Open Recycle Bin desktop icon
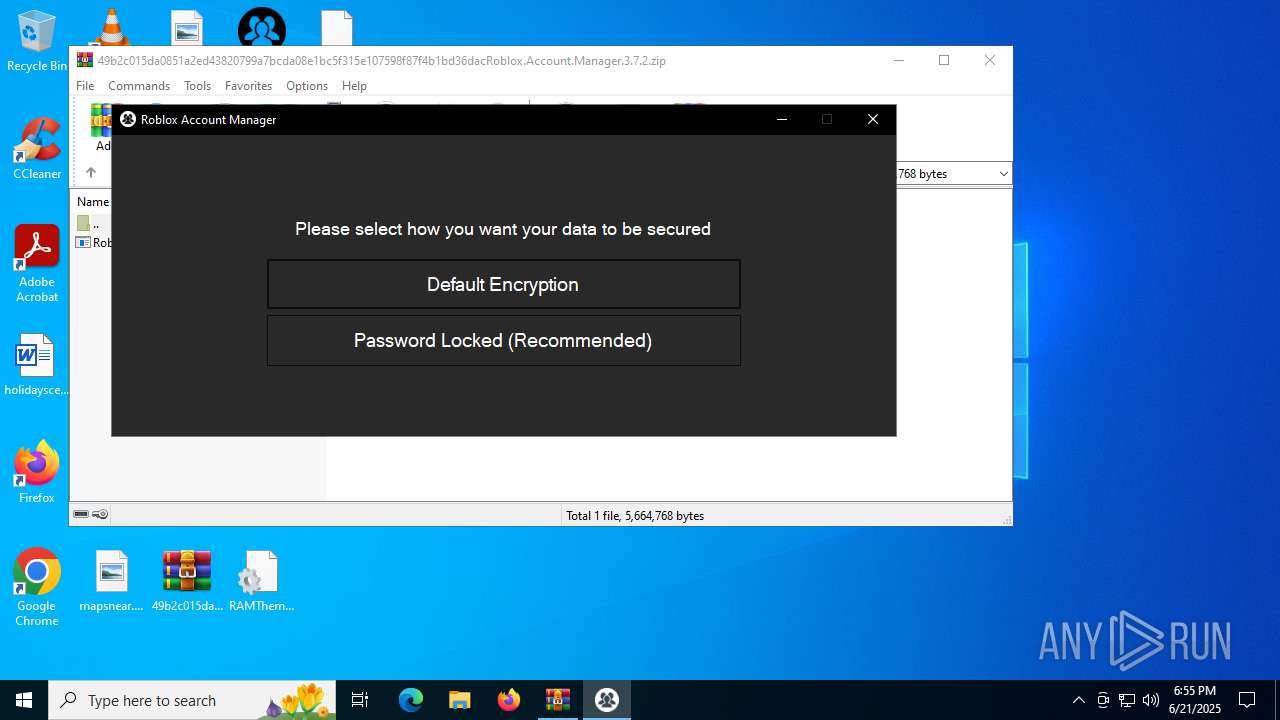Image resolution: width=1280 pixels, height=720 pixels. [37, 41]
